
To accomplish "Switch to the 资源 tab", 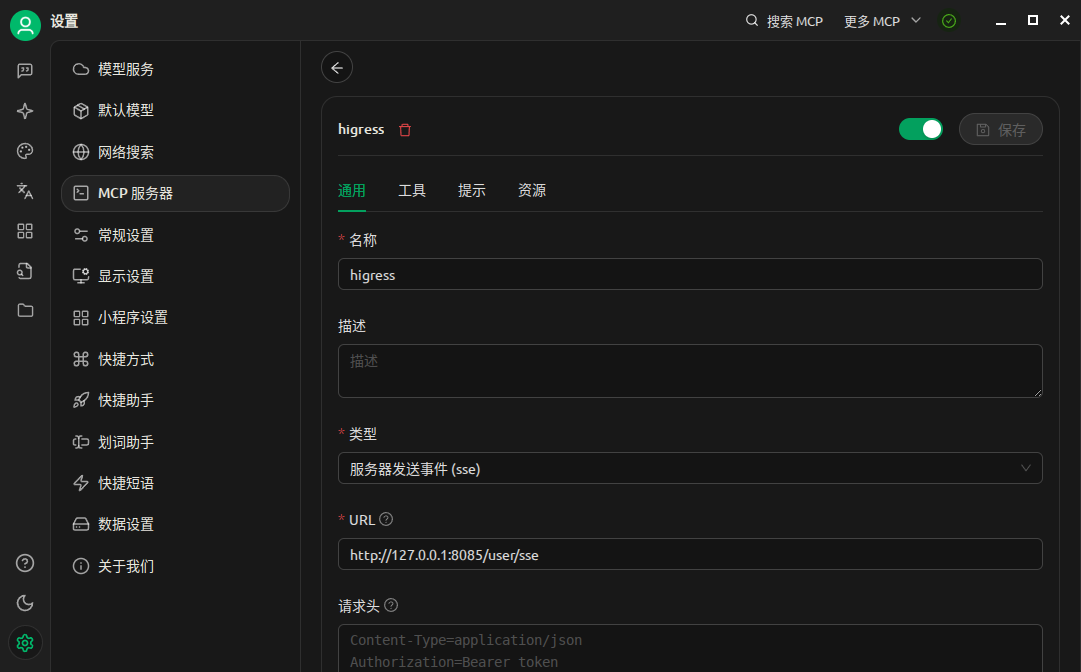I will tap(531, 190).
